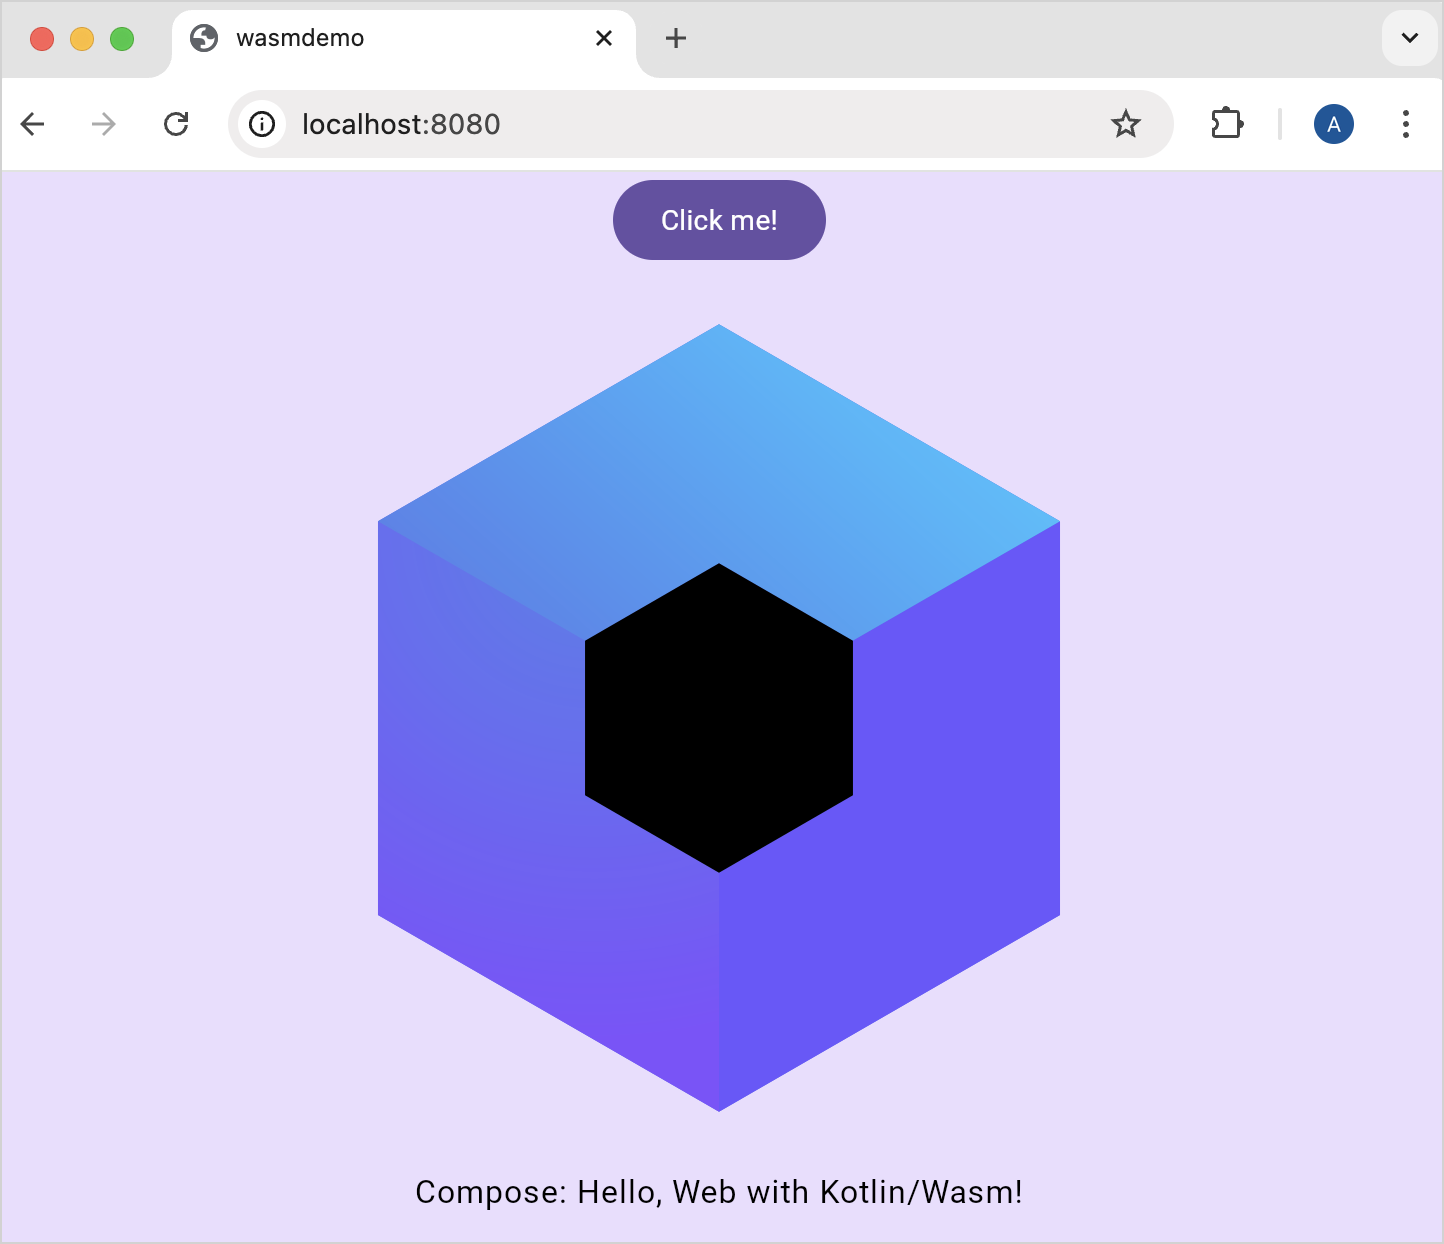
Task: Bookmark this page using the star
Action: coord(1126,124)
